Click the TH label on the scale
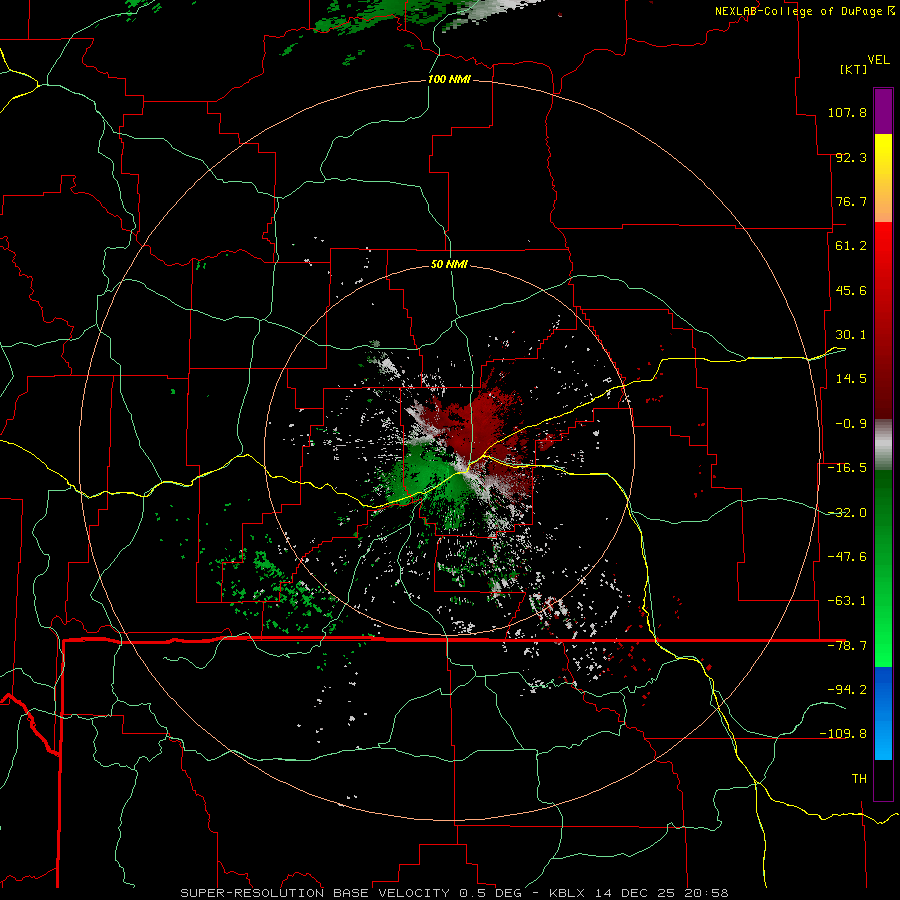 (859, 778)
